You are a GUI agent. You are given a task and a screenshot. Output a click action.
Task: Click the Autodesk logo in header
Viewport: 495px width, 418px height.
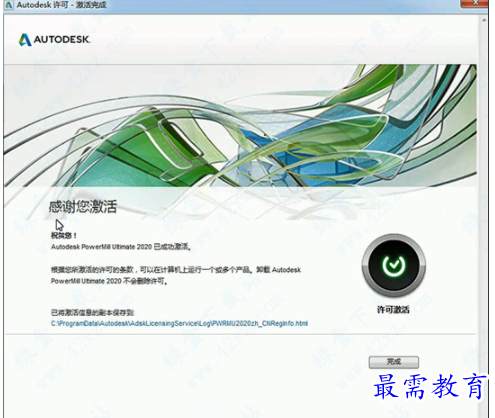pos(54,40)
